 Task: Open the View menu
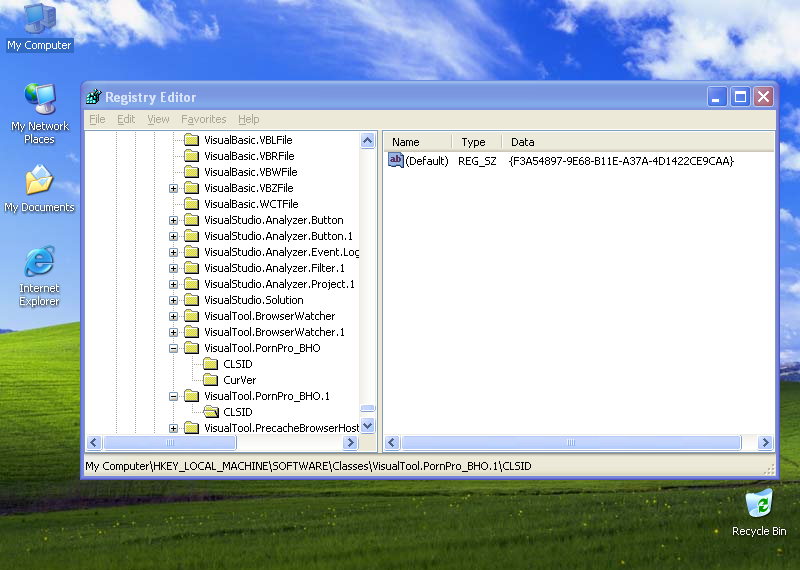(x=158, y=119)
